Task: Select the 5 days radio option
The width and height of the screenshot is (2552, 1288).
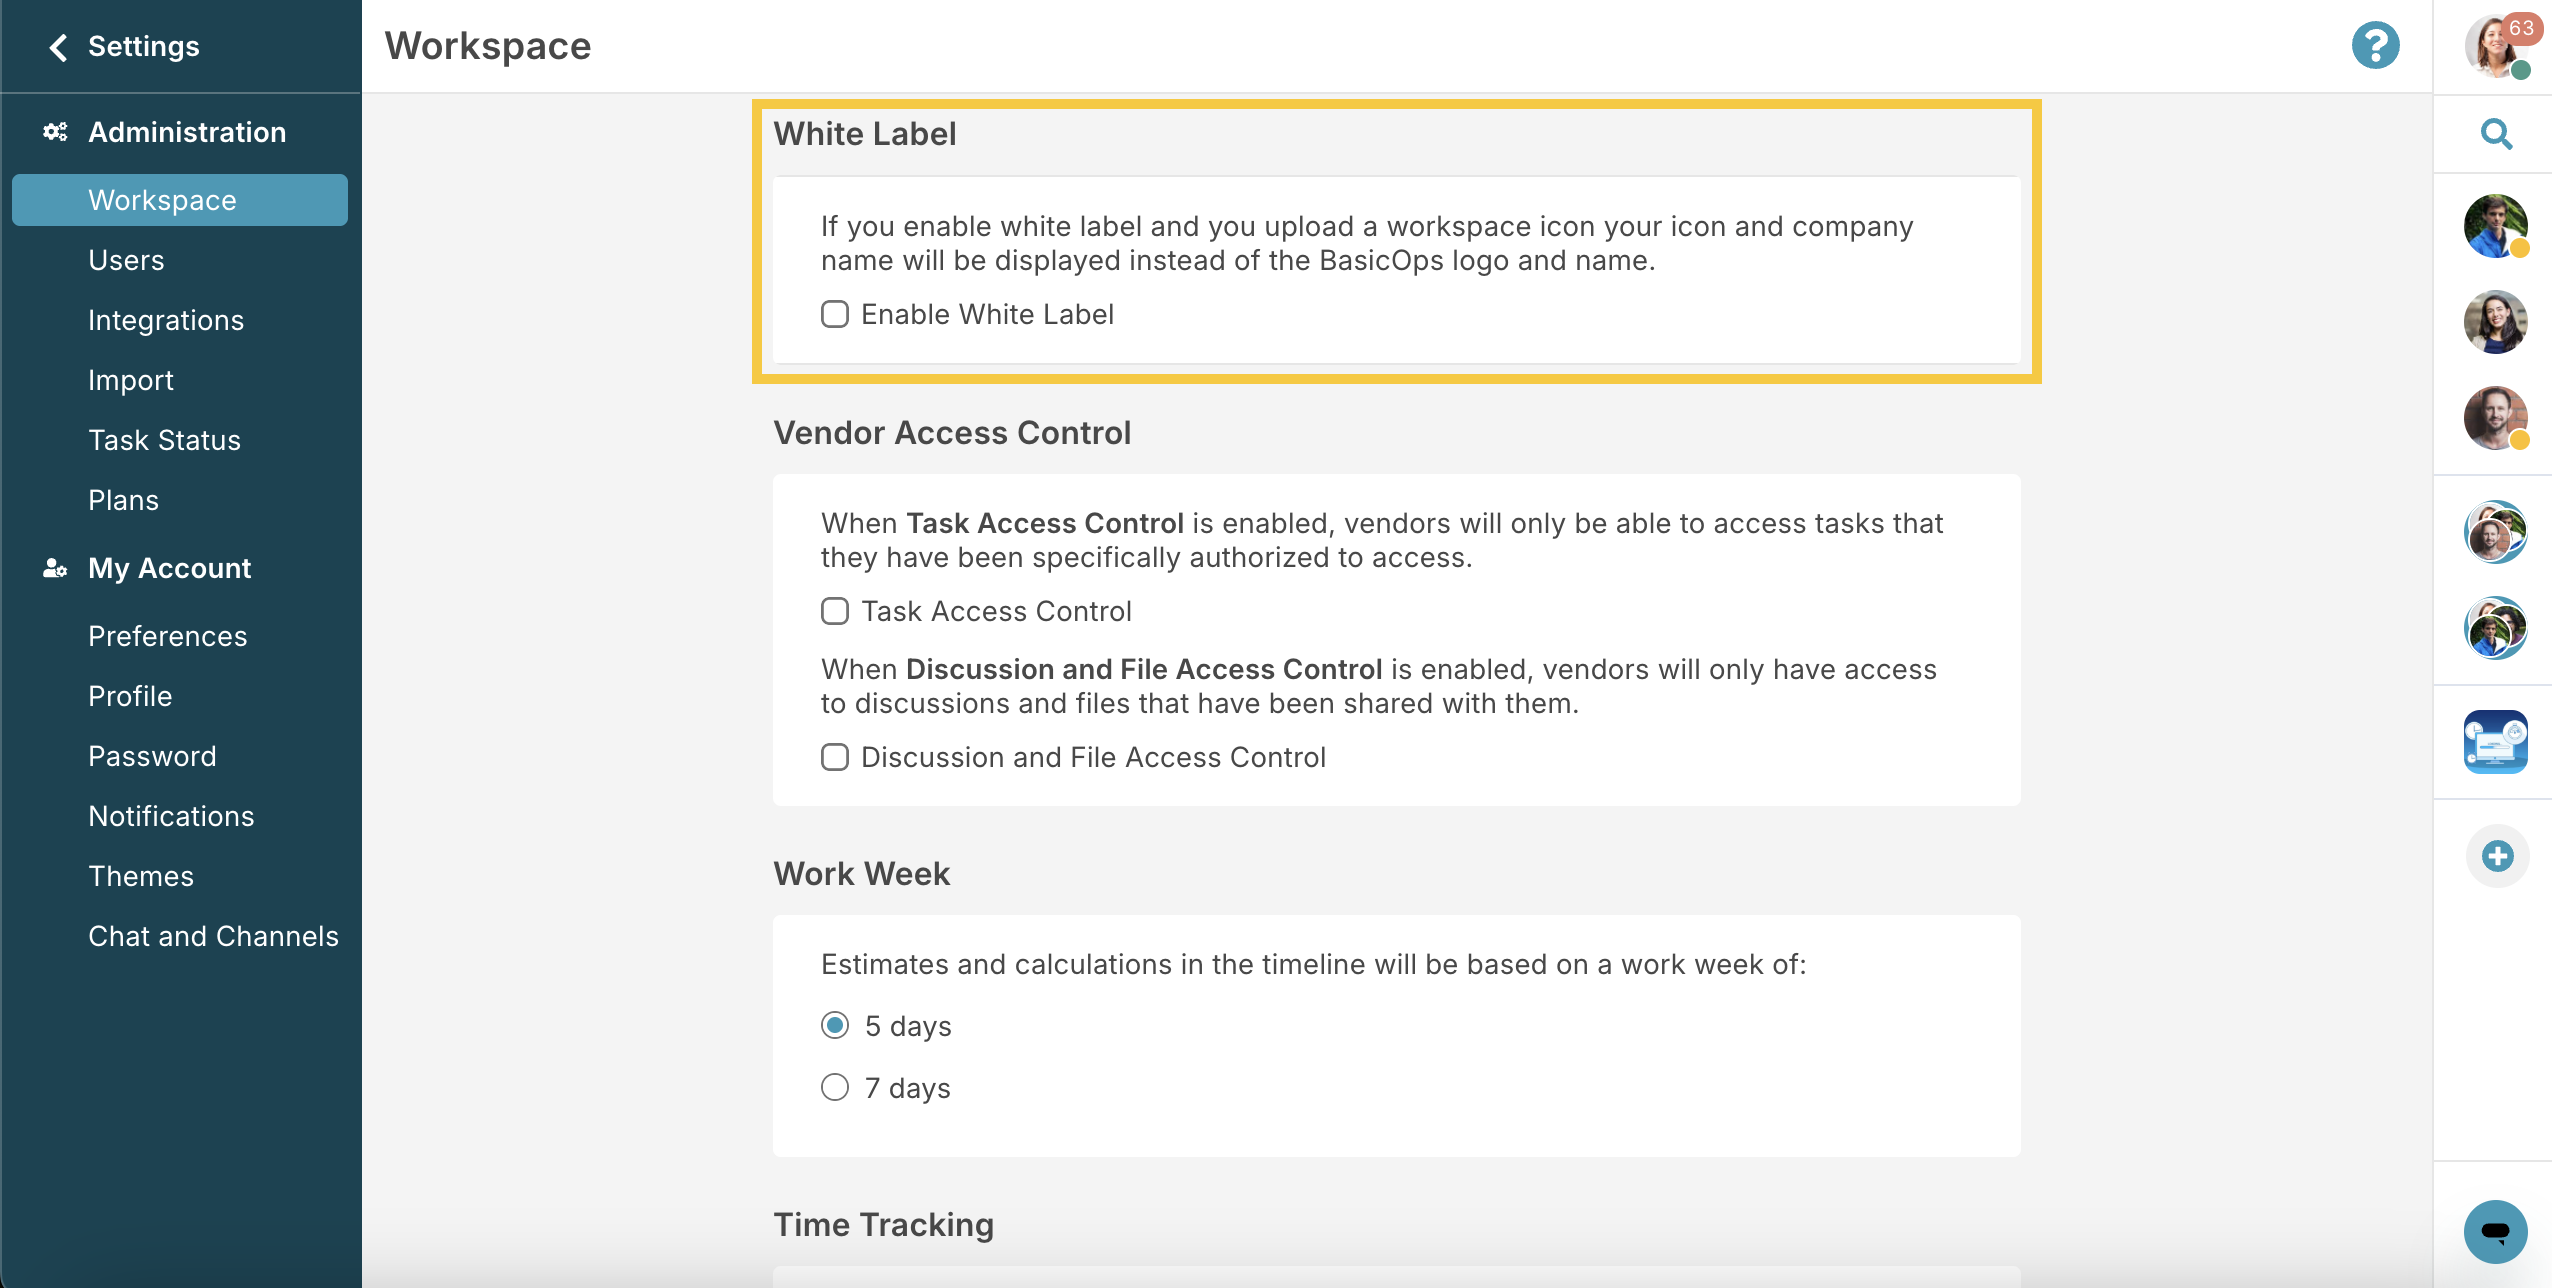Action: click(835, 1025)
